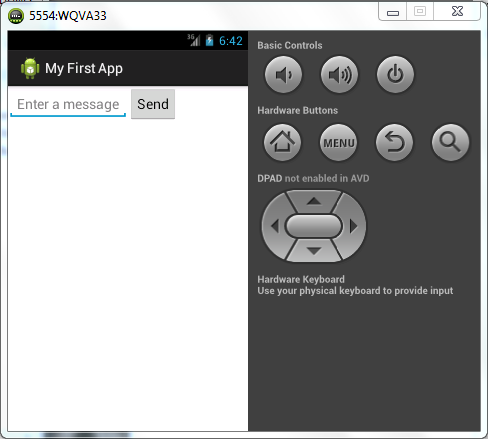Click the DPAD left arrow

pyautogui.click(x=275, y=226)
